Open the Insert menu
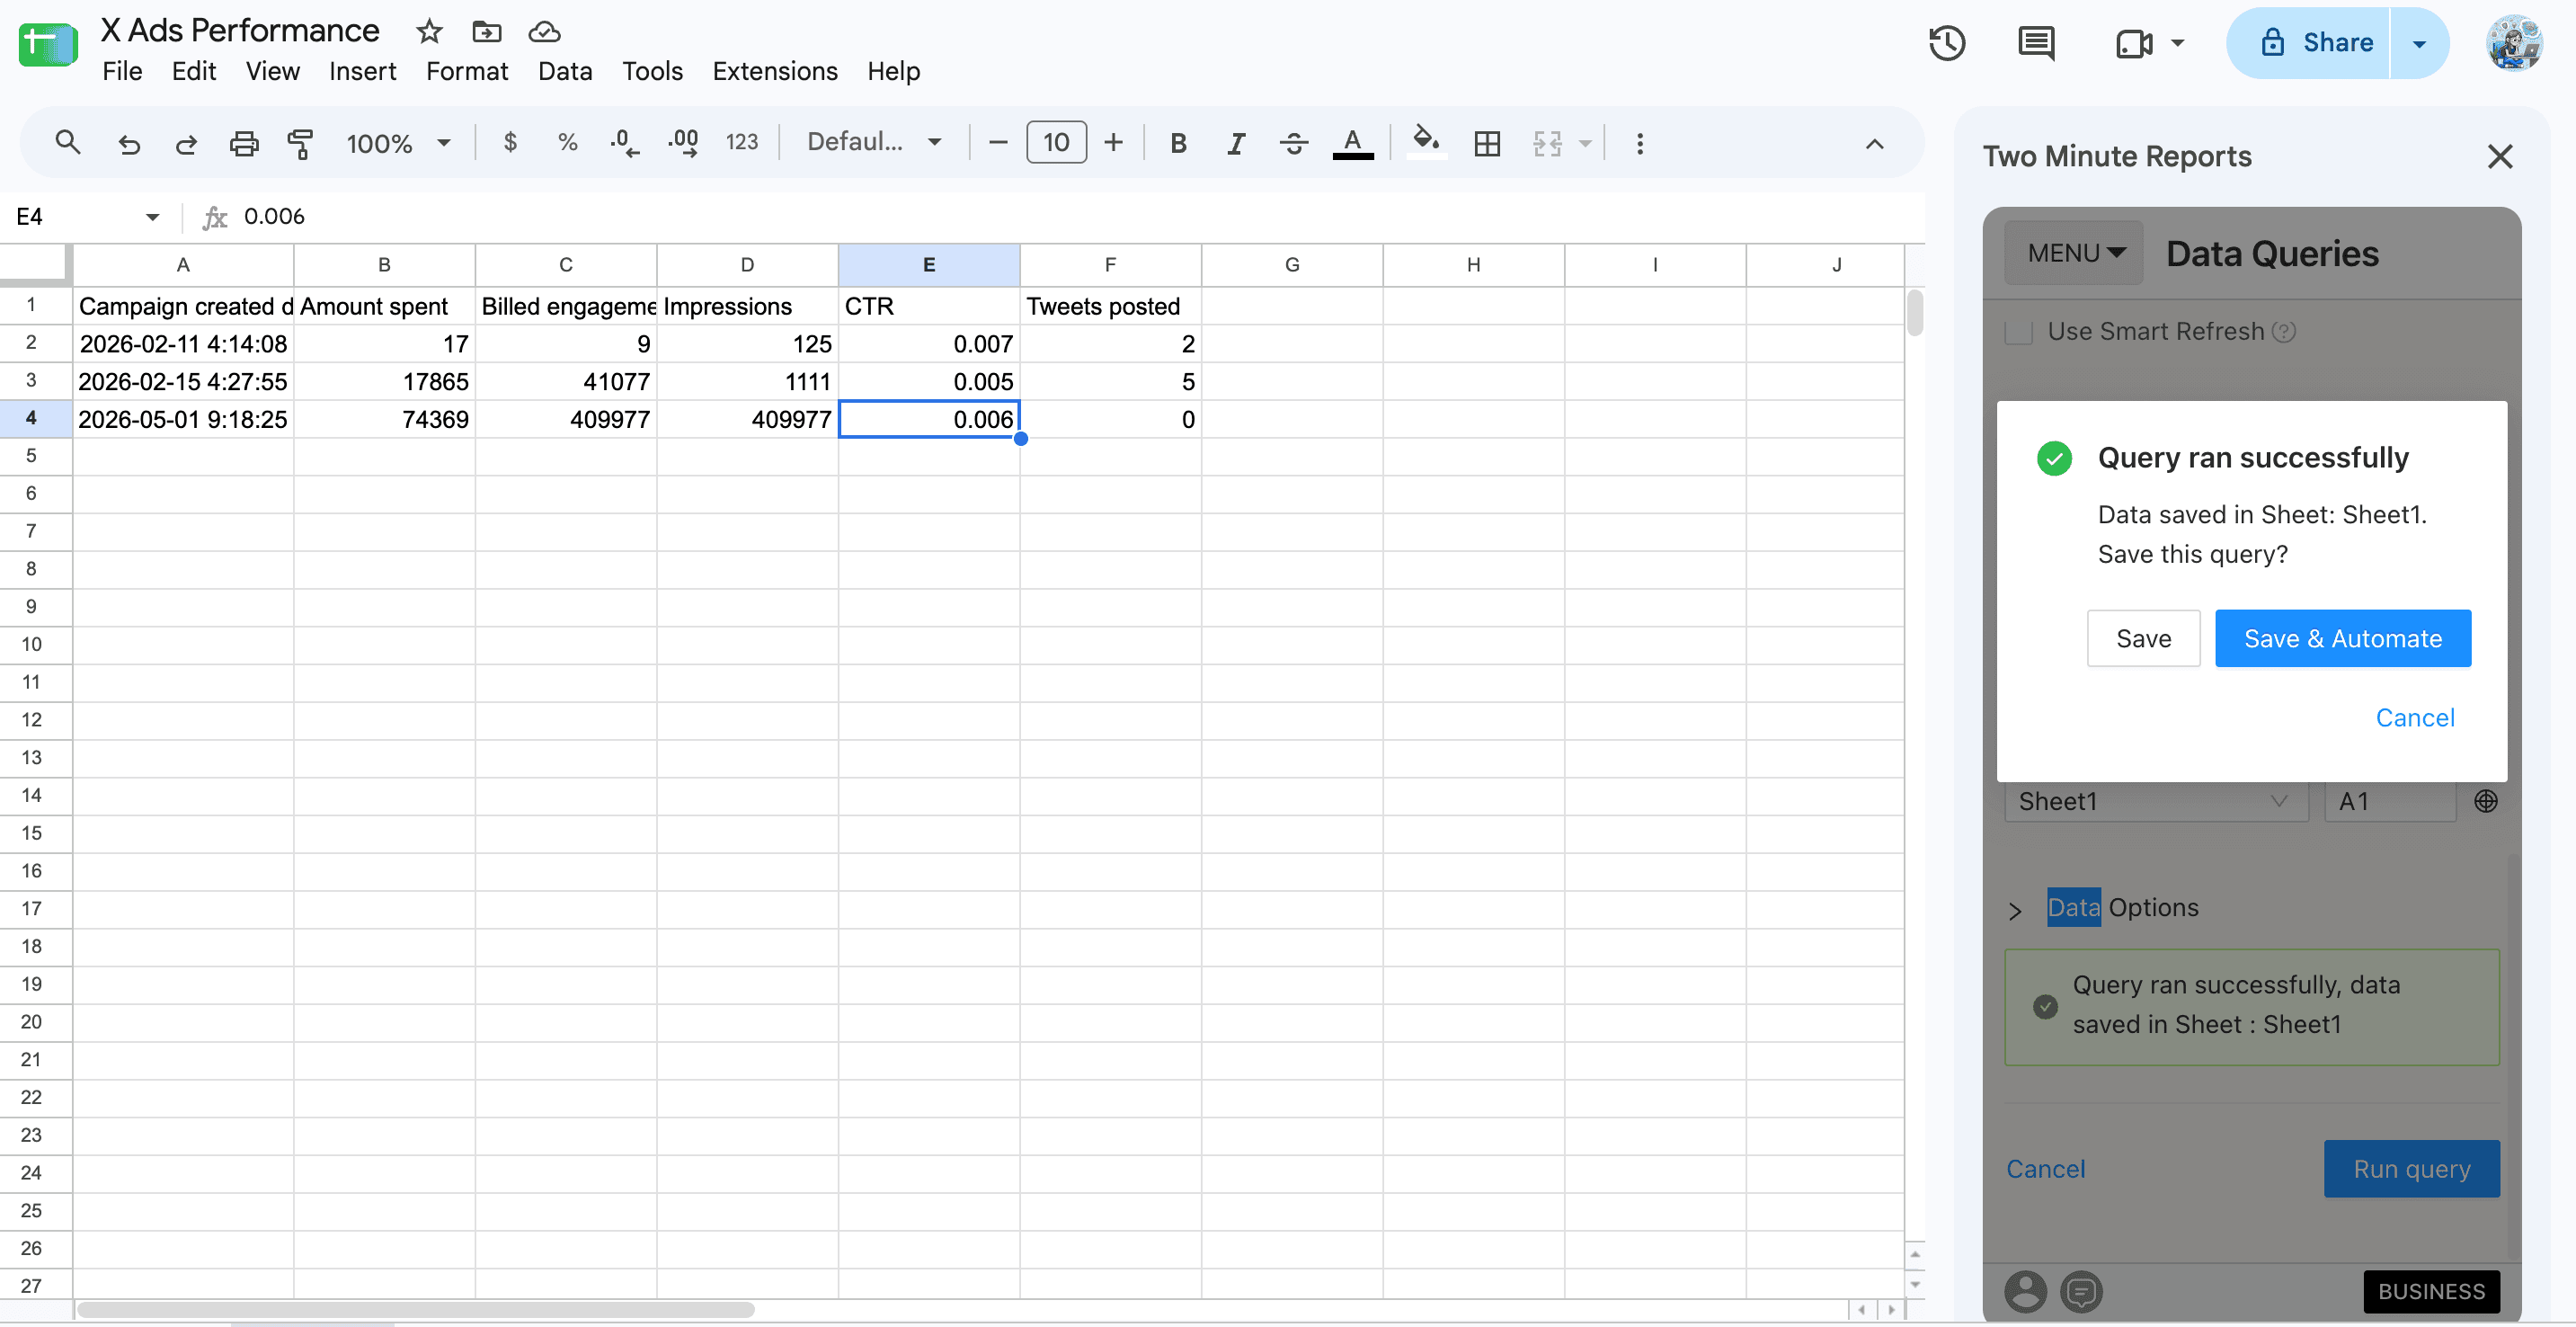The image size is (2576, 1327). (362, 71)
